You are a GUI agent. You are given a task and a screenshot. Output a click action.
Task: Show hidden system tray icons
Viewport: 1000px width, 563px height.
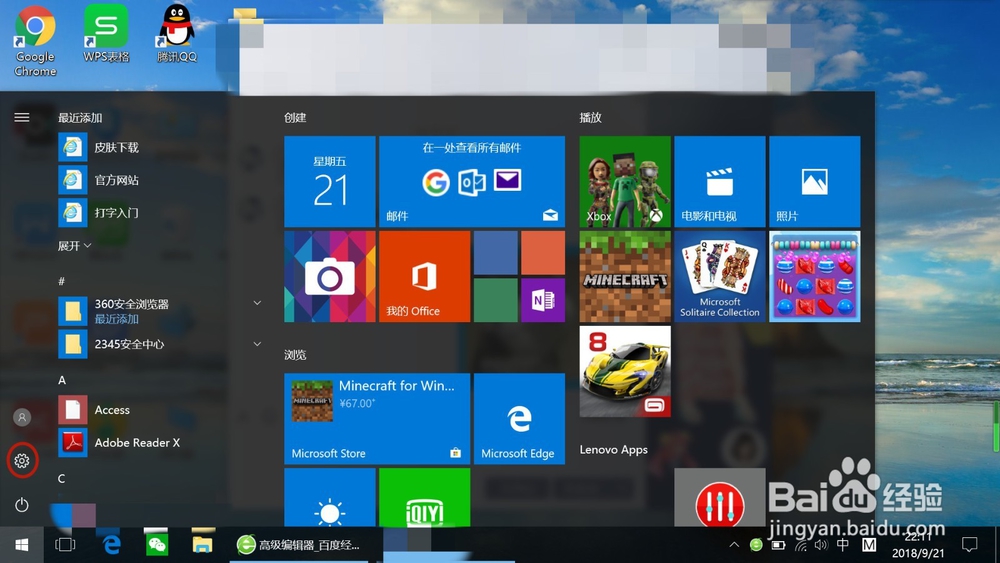pyautogui.click(x=734, y=545)
